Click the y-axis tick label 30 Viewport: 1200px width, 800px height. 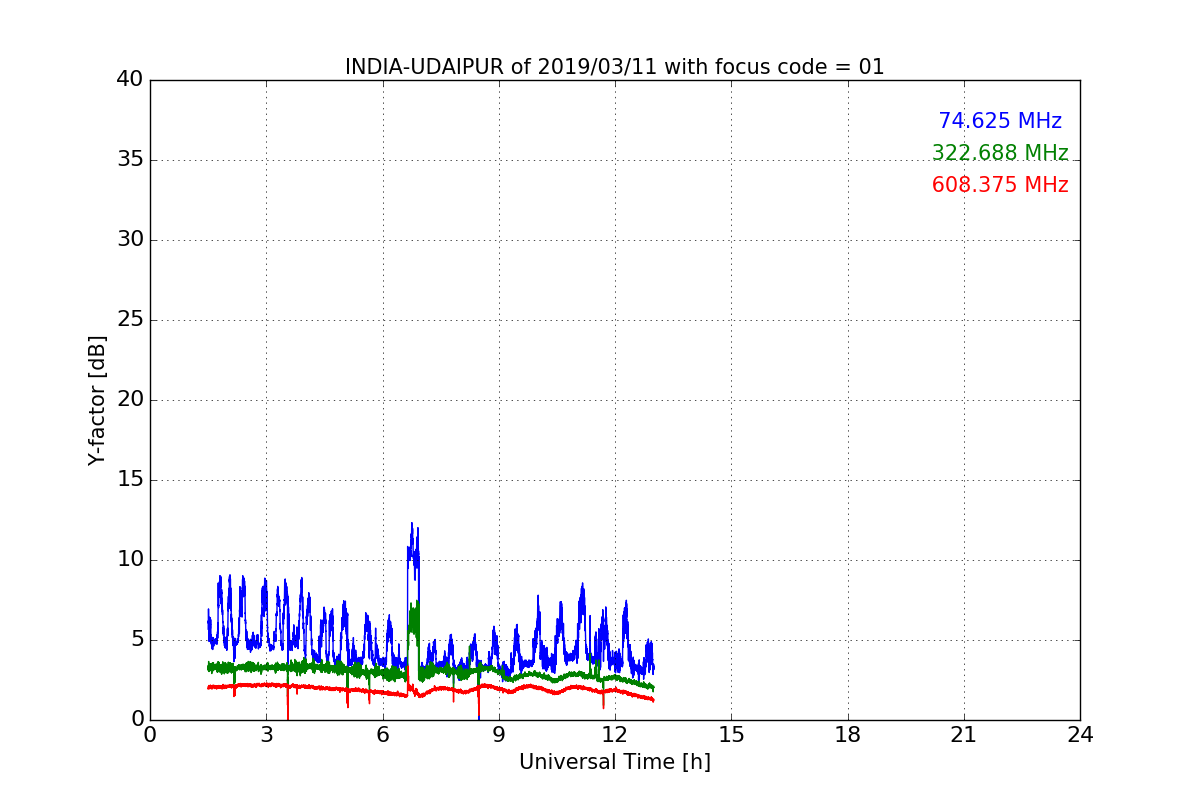tap(130, 240)
